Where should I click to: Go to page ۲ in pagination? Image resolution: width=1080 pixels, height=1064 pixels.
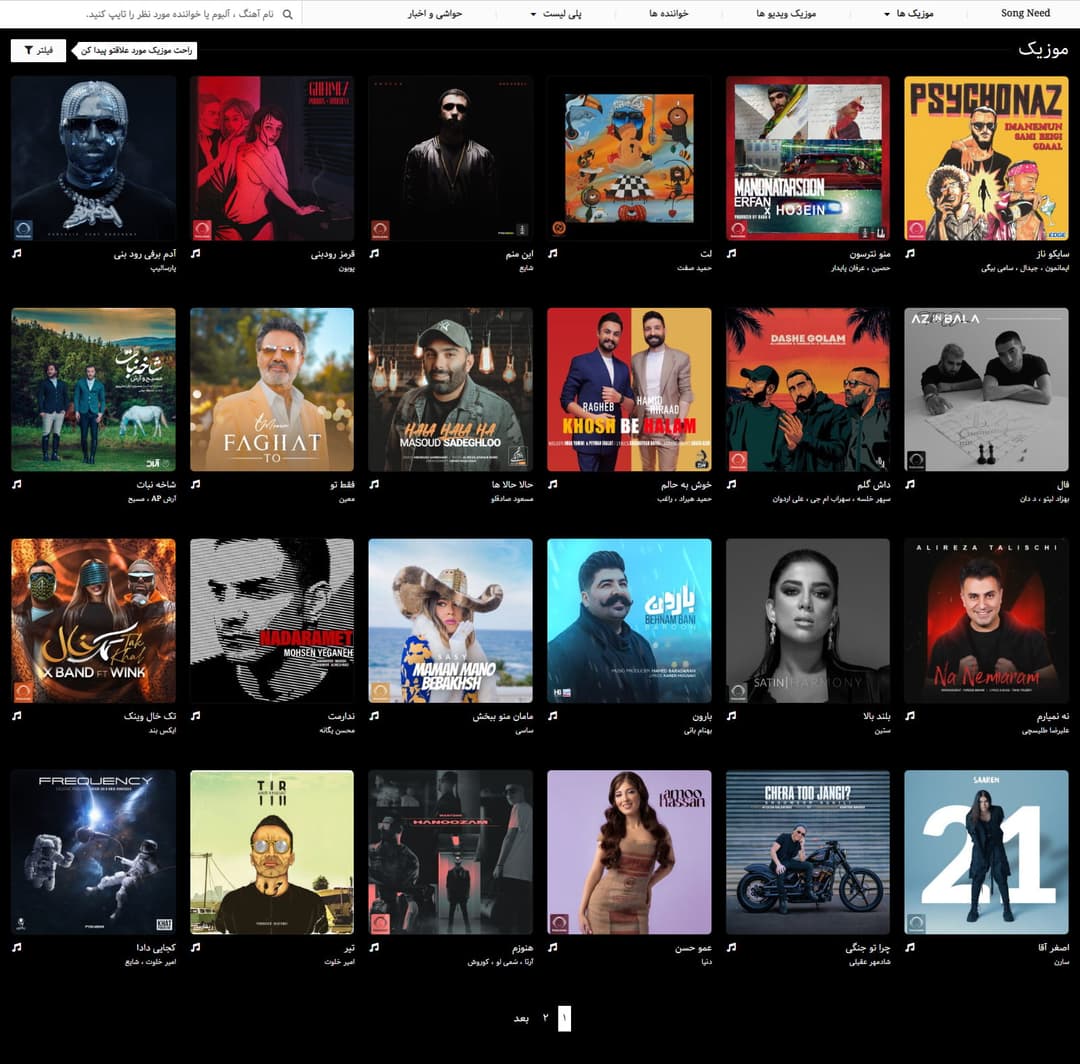point(545,1018)
